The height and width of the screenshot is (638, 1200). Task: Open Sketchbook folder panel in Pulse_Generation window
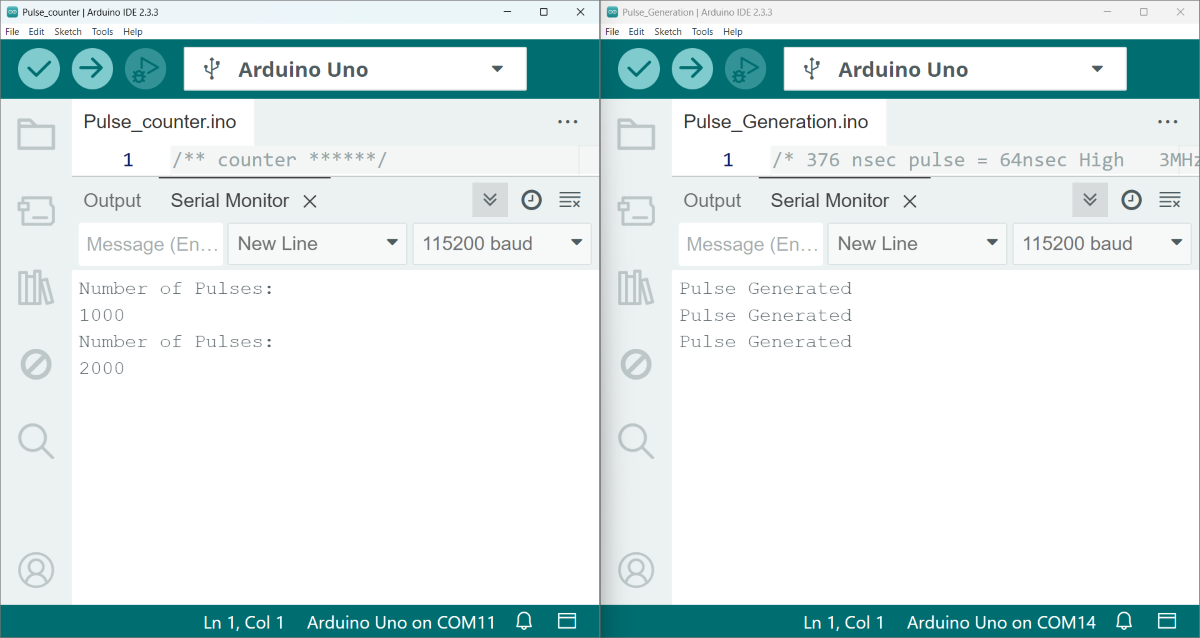636,134
